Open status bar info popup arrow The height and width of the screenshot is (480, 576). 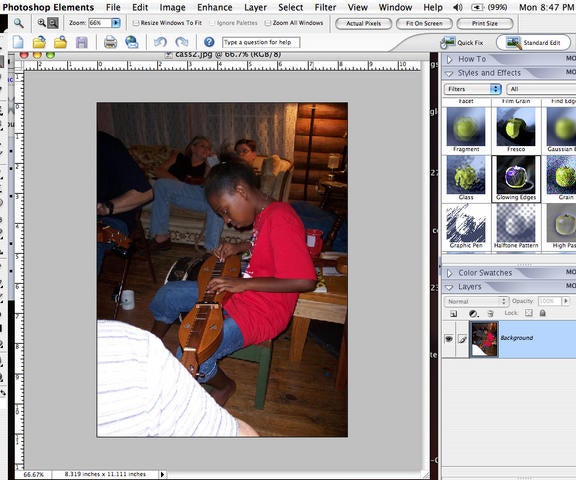(162, 474)
